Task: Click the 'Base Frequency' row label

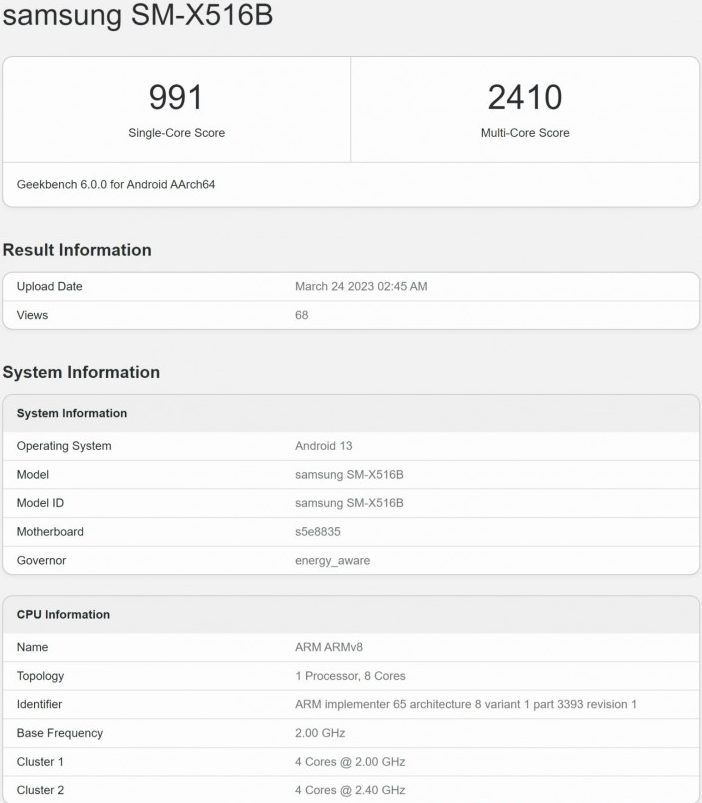Action: (x=60, y=733)
